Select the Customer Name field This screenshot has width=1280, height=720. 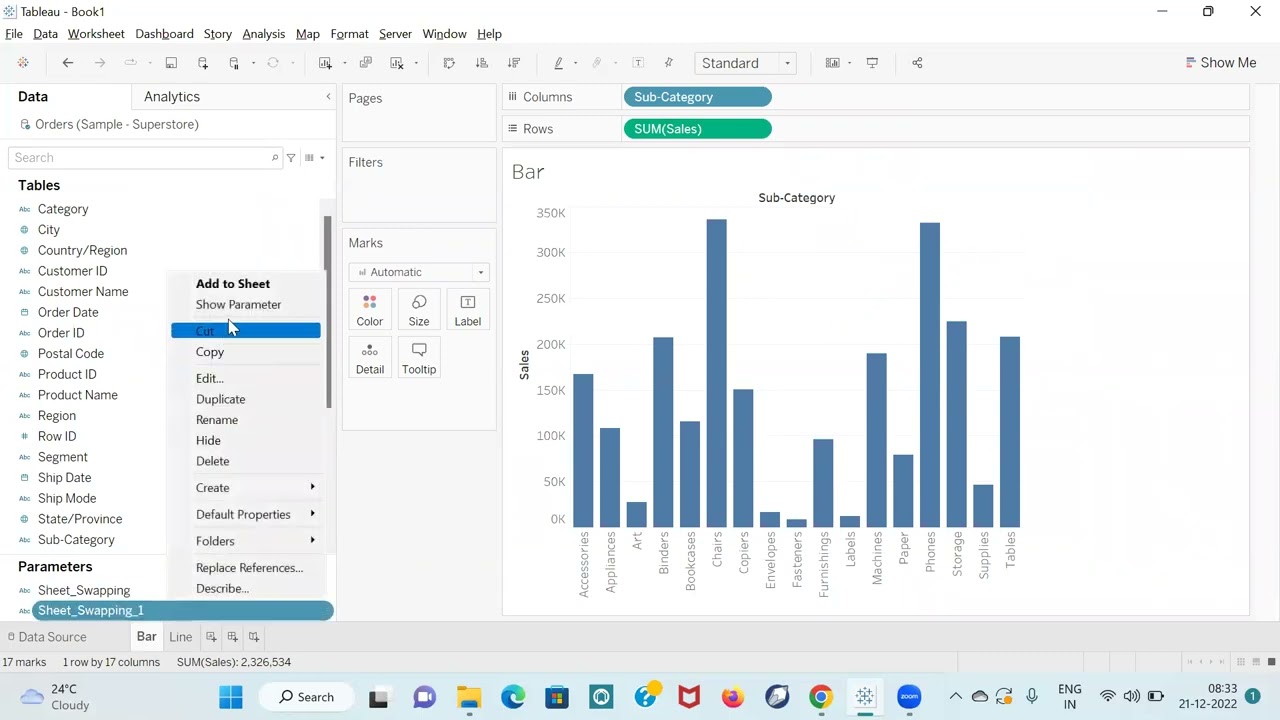click(x=83, y=292)
